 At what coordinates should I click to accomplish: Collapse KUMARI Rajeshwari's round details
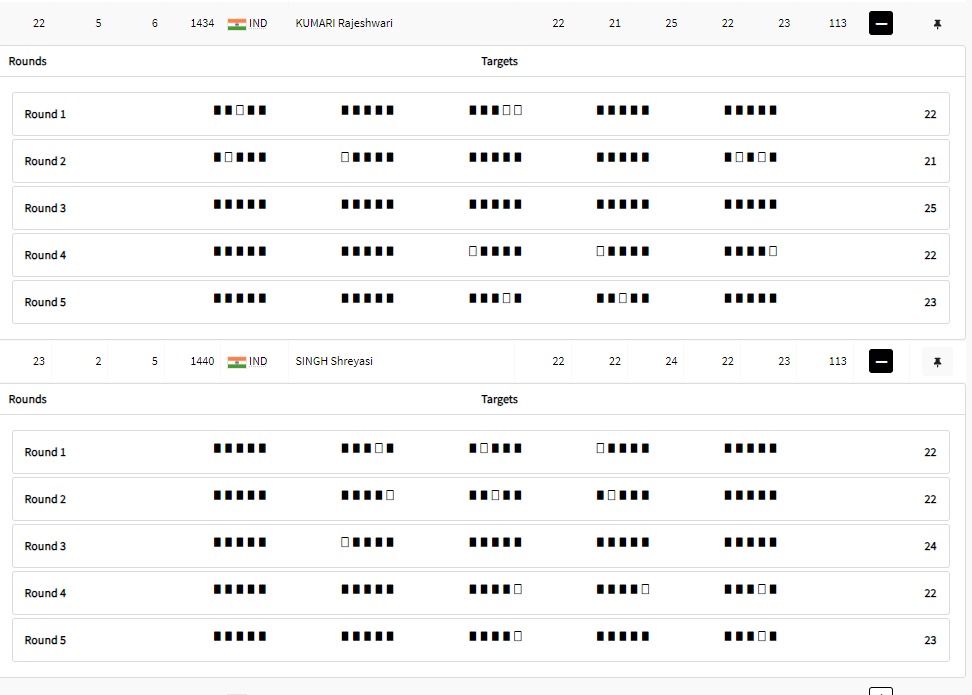click(x=881, y=23)
